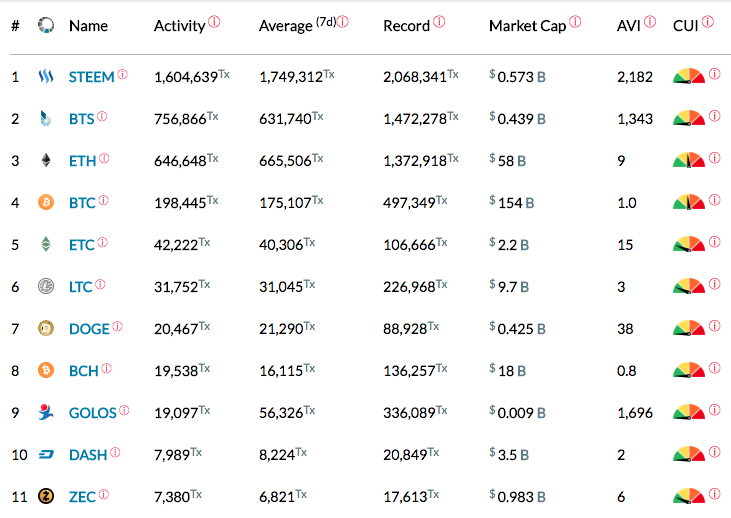Open the BCH coin link
This screenshot has height=518, width=731.
click(84, 371)
